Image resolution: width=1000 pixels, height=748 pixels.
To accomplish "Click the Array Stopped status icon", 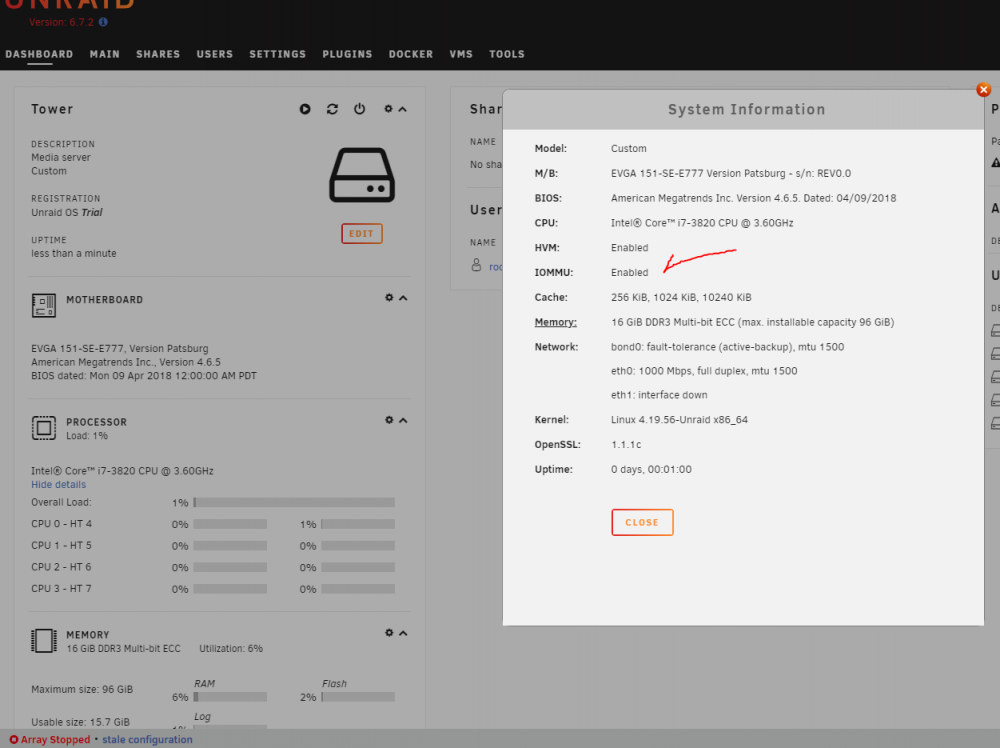I will pyautogui.click(x=14, y=740).
